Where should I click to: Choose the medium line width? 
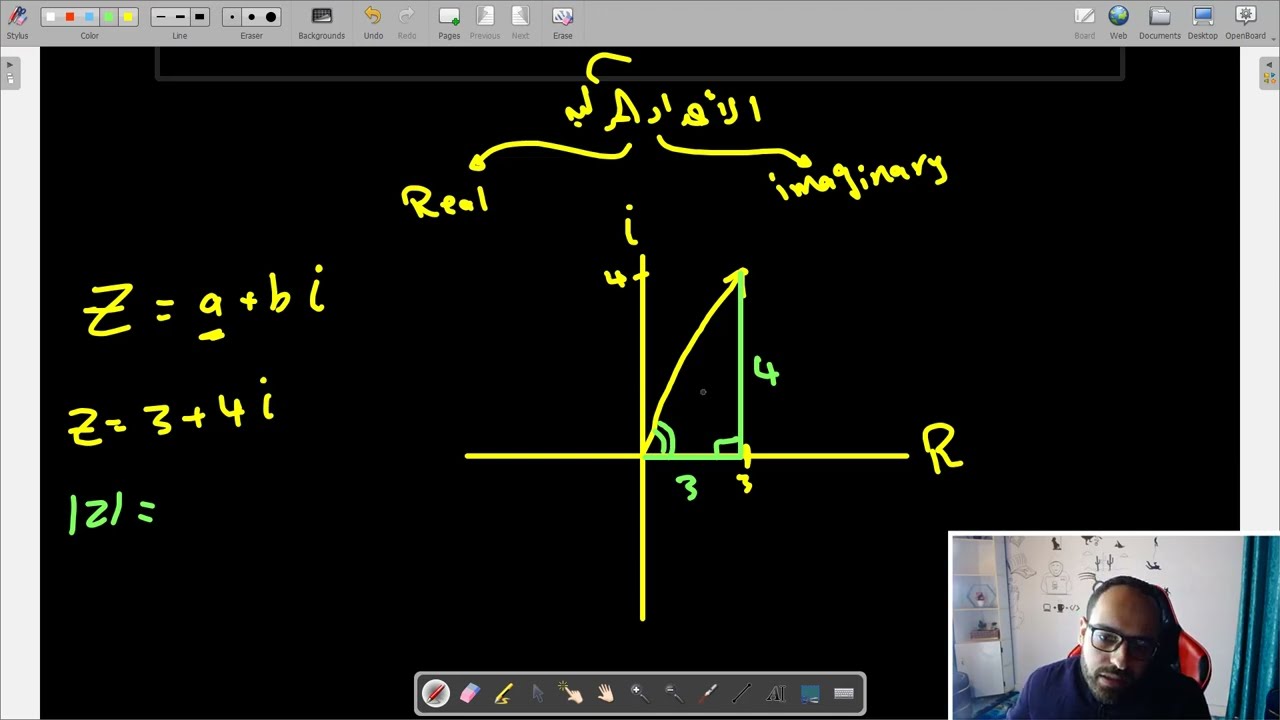coord(180,17)
